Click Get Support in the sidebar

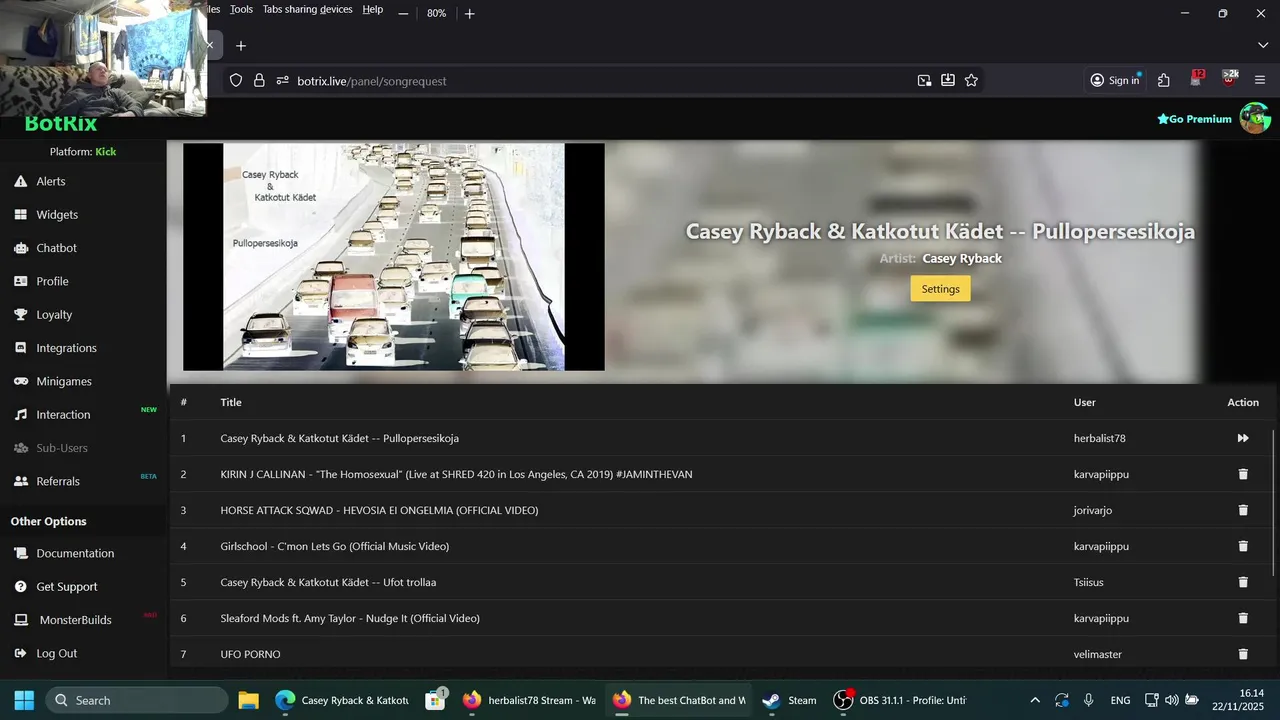[x=67, y=587]
